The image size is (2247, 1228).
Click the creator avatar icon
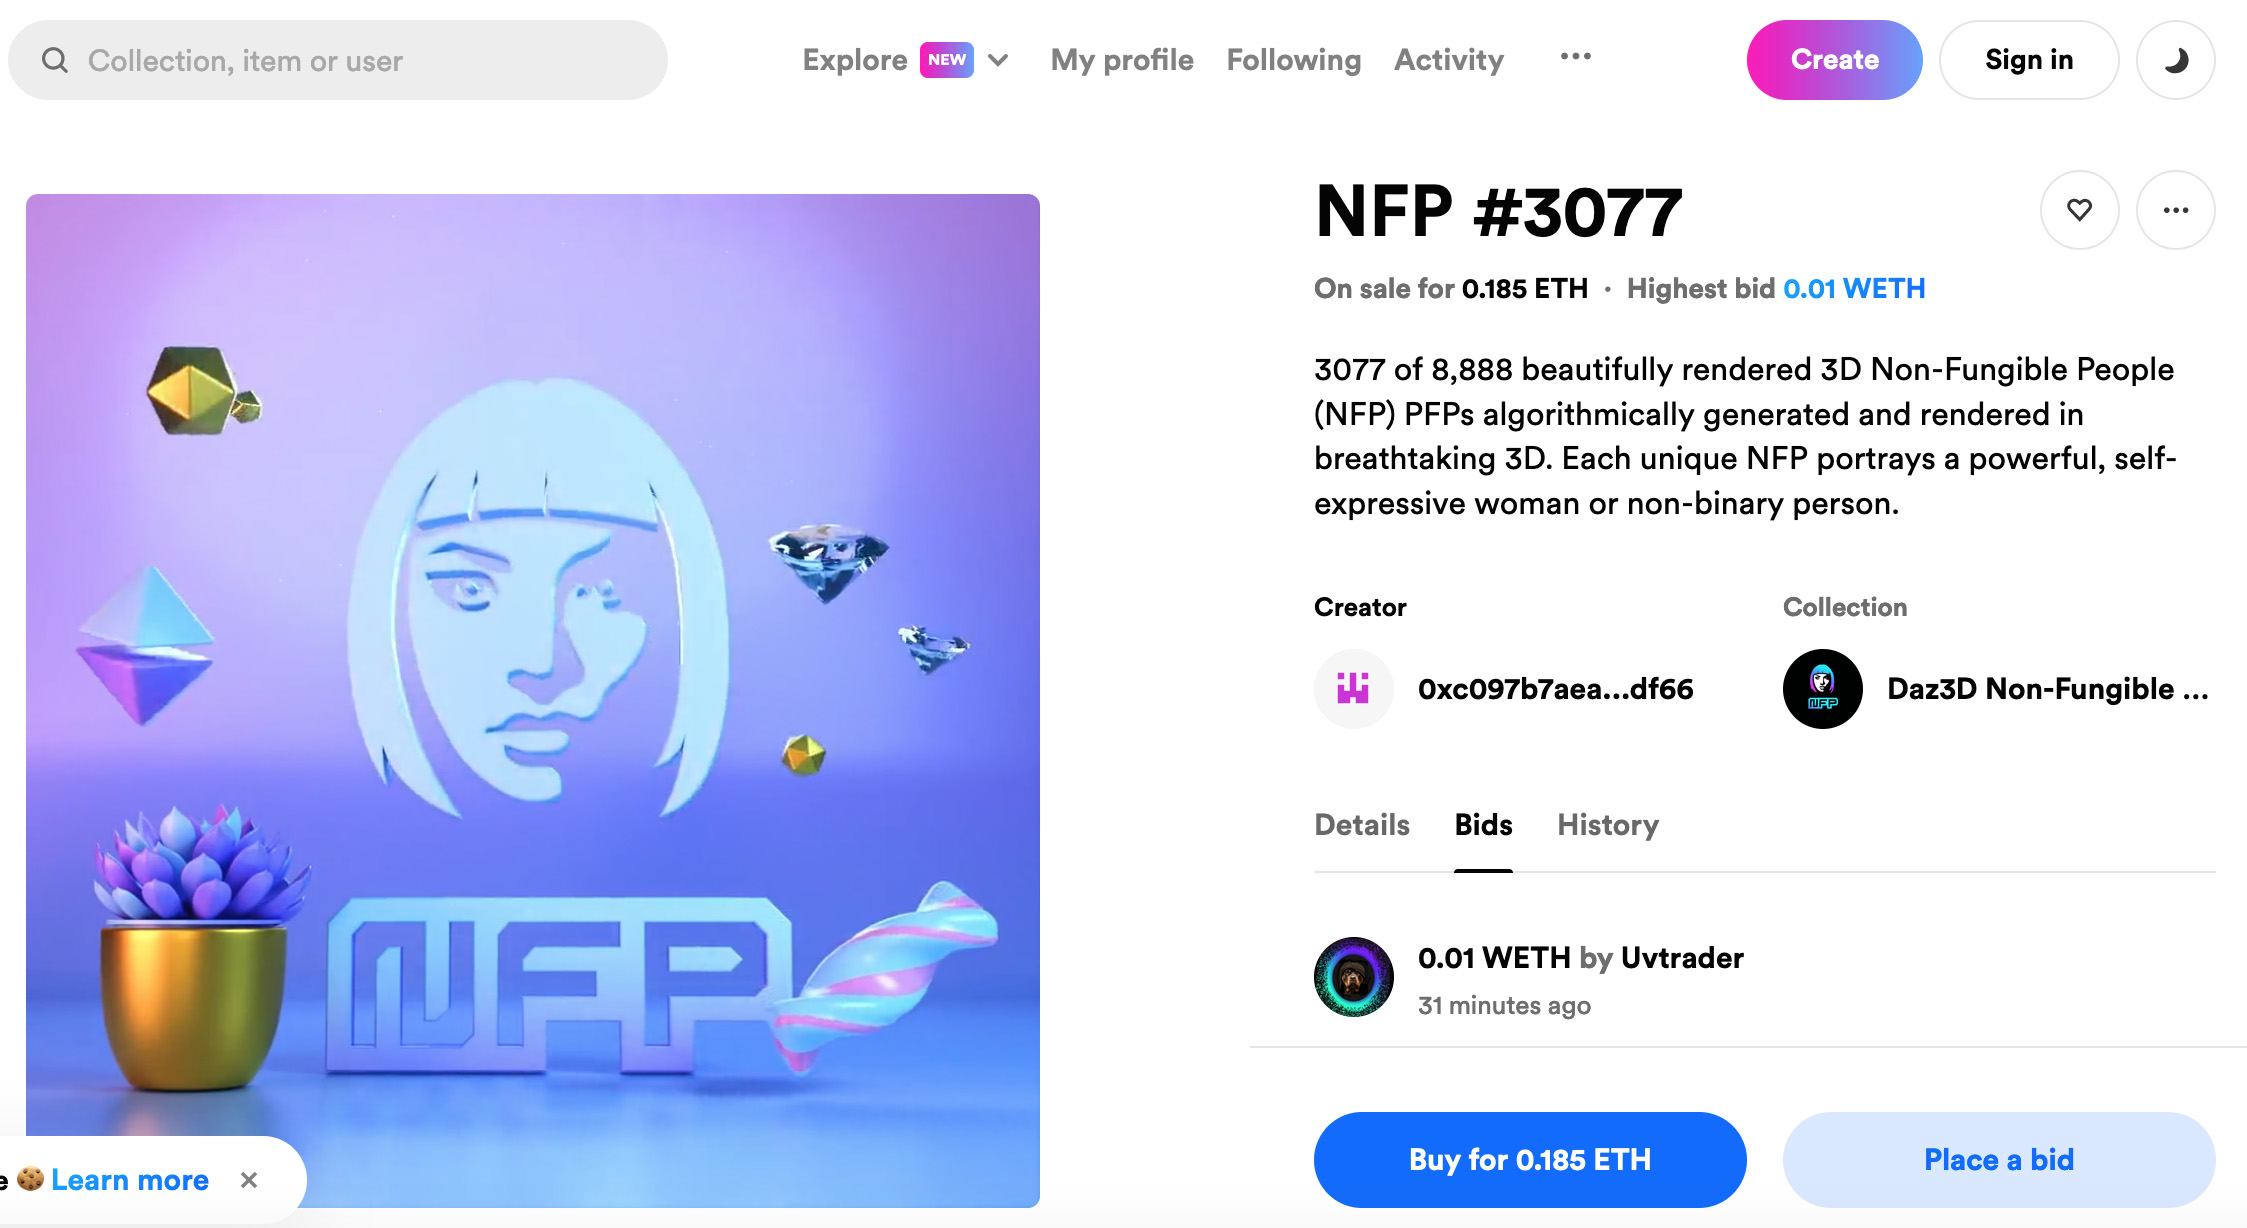1353,689
